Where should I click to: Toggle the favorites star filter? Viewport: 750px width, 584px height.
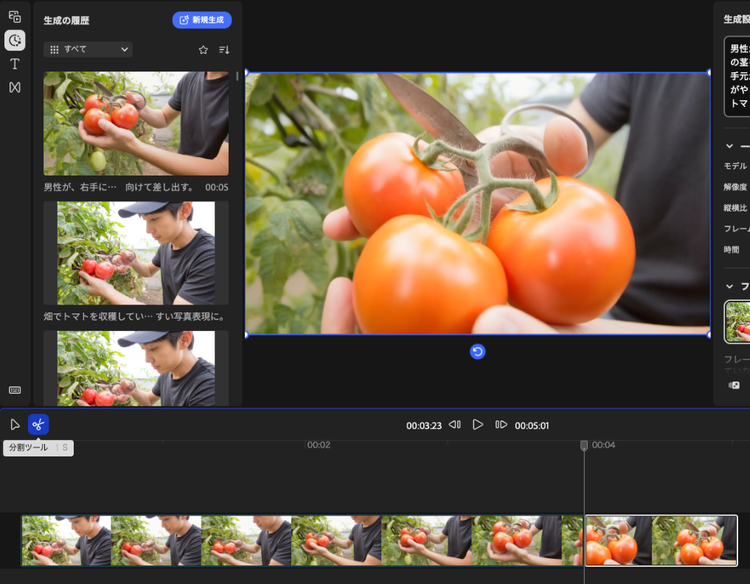click(203, 49)
